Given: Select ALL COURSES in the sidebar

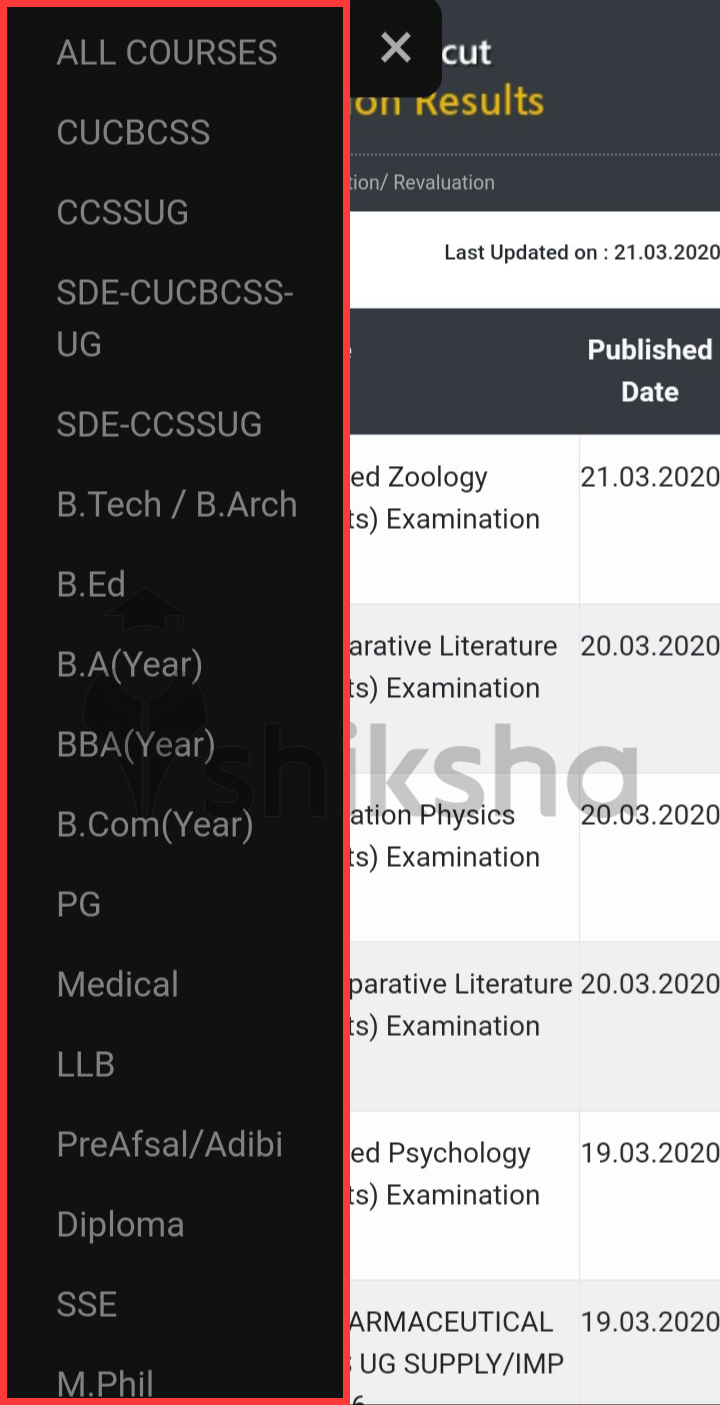Looking at the screenshot, I should click(166, 52).
